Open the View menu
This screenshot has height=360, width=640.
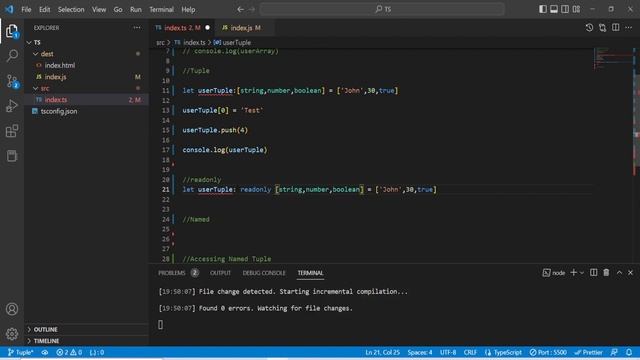99,9
